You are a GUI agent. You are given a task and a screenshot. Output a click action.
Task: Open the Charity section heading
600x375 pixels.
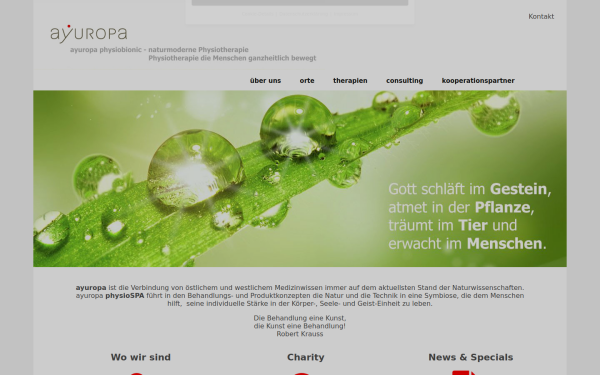(x=306, y=357)
